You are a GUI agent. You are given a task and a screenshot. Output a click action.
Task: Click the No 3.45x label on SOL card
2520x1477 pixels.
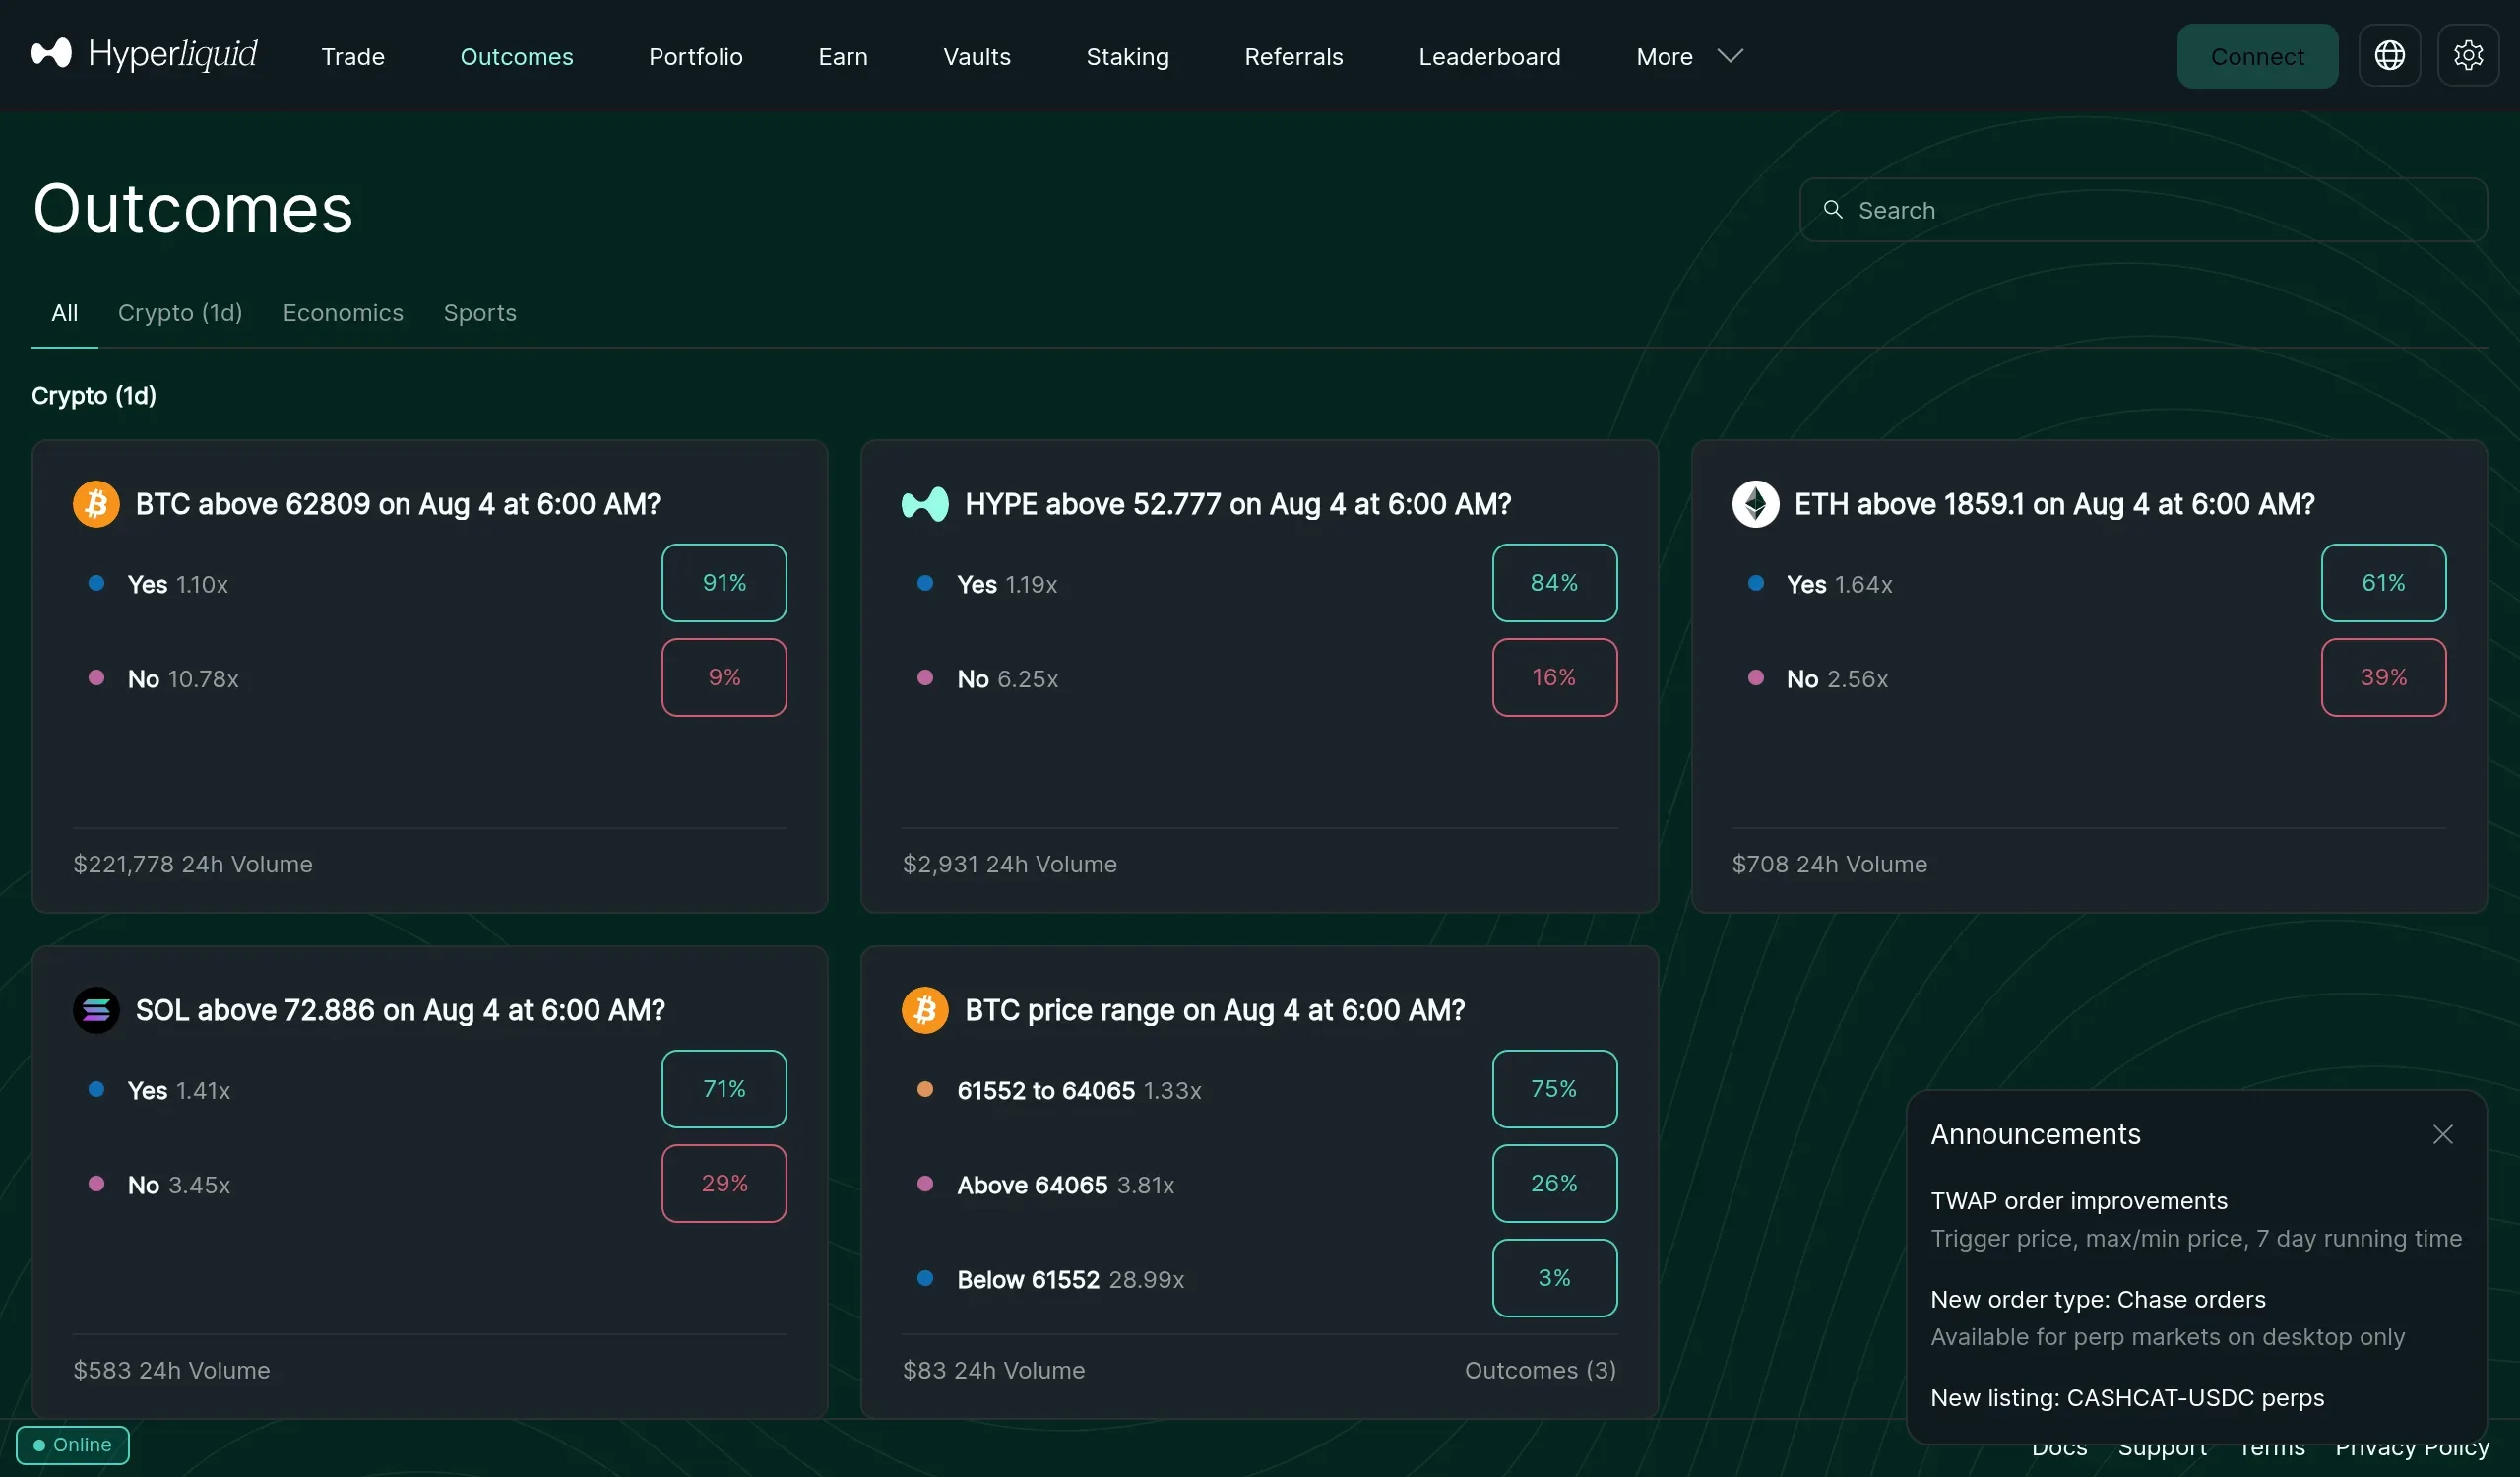[179, 1185]
